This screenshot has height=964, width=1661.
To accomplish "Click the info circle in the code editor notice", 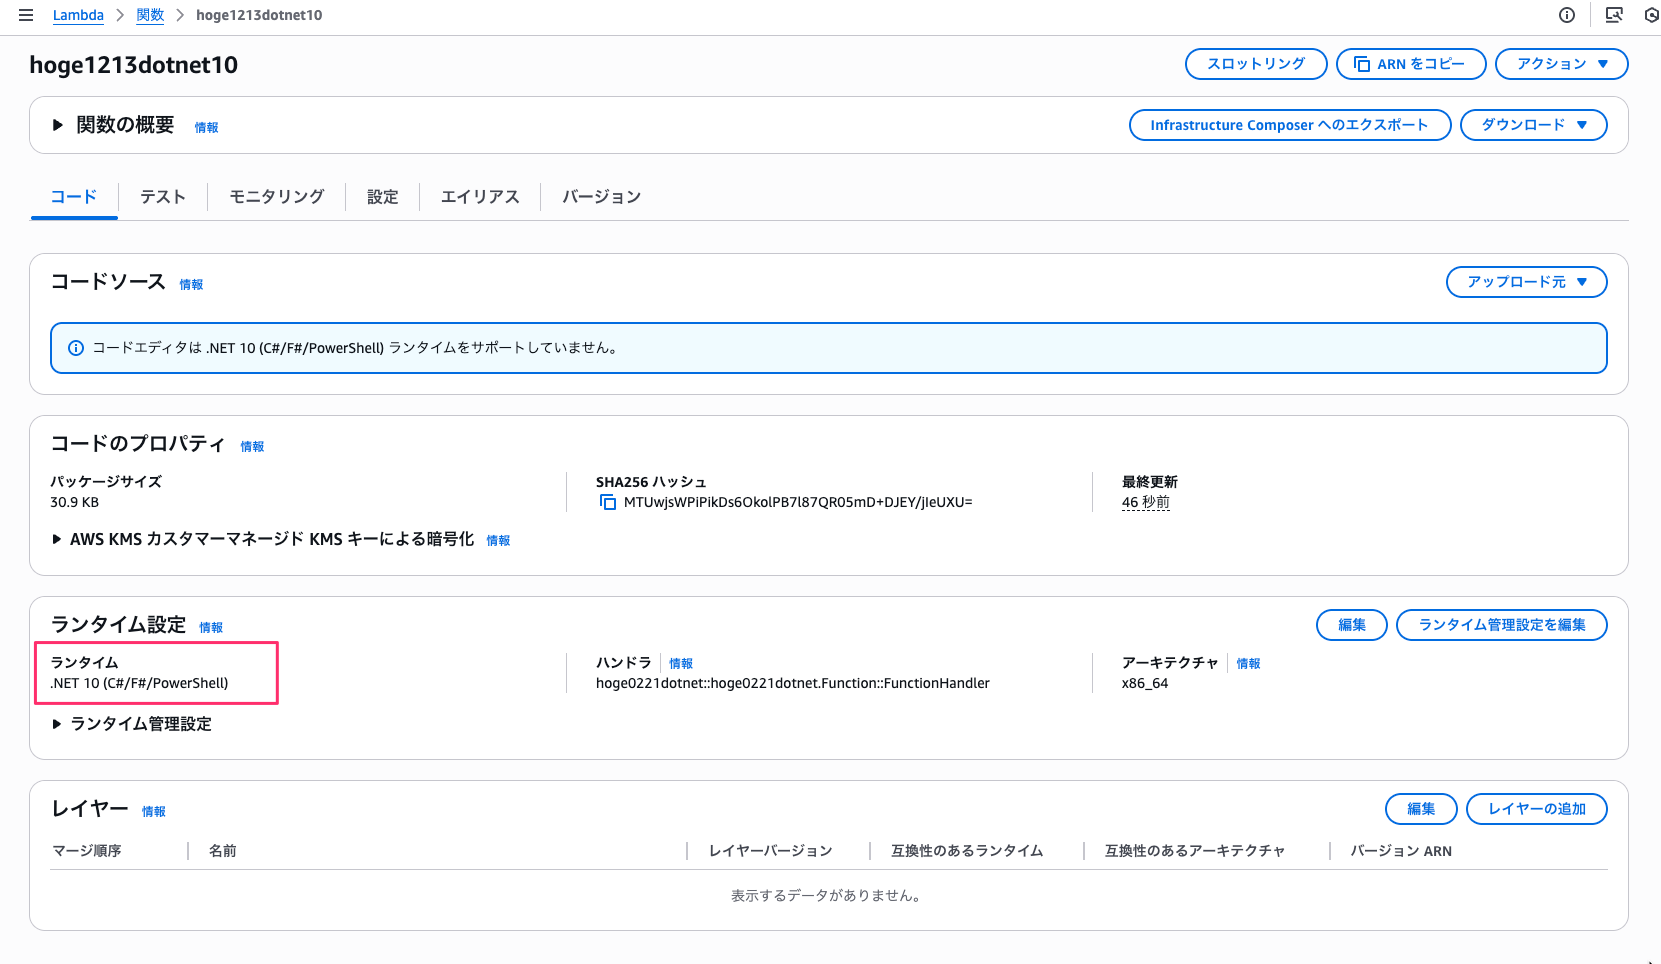I will coord(76,347).
